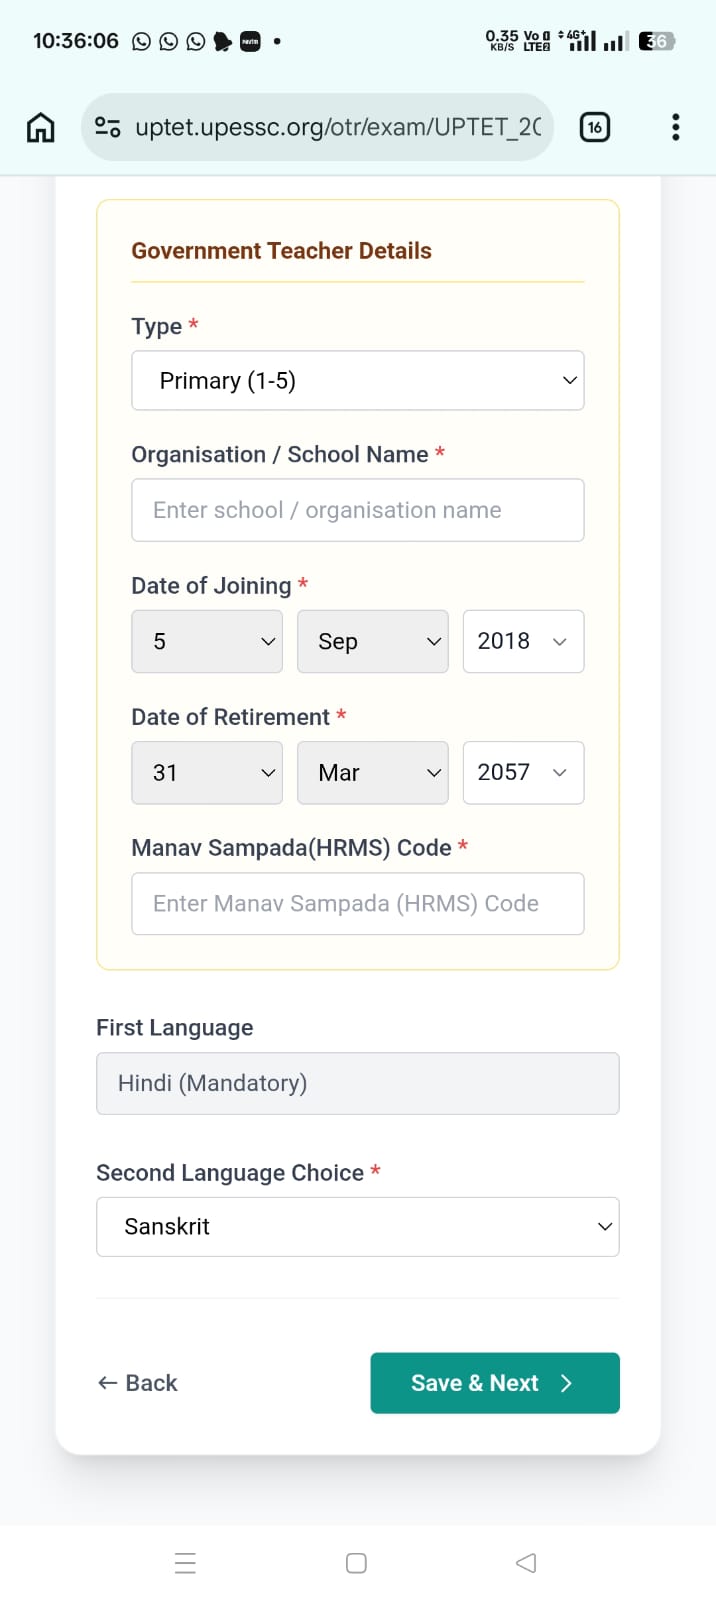Tap the battery indicator in status bar

pyautogui.click(x=657, y=41)
